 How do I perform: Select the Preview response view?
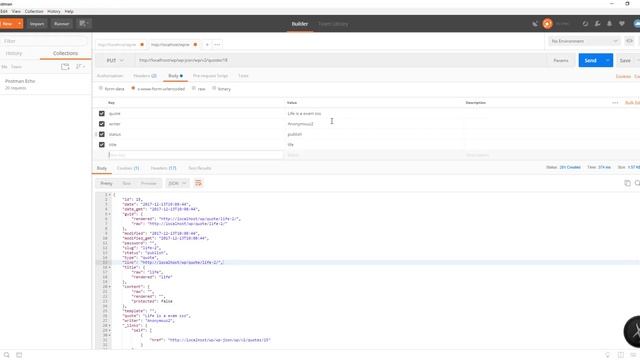tap(149, 183)
